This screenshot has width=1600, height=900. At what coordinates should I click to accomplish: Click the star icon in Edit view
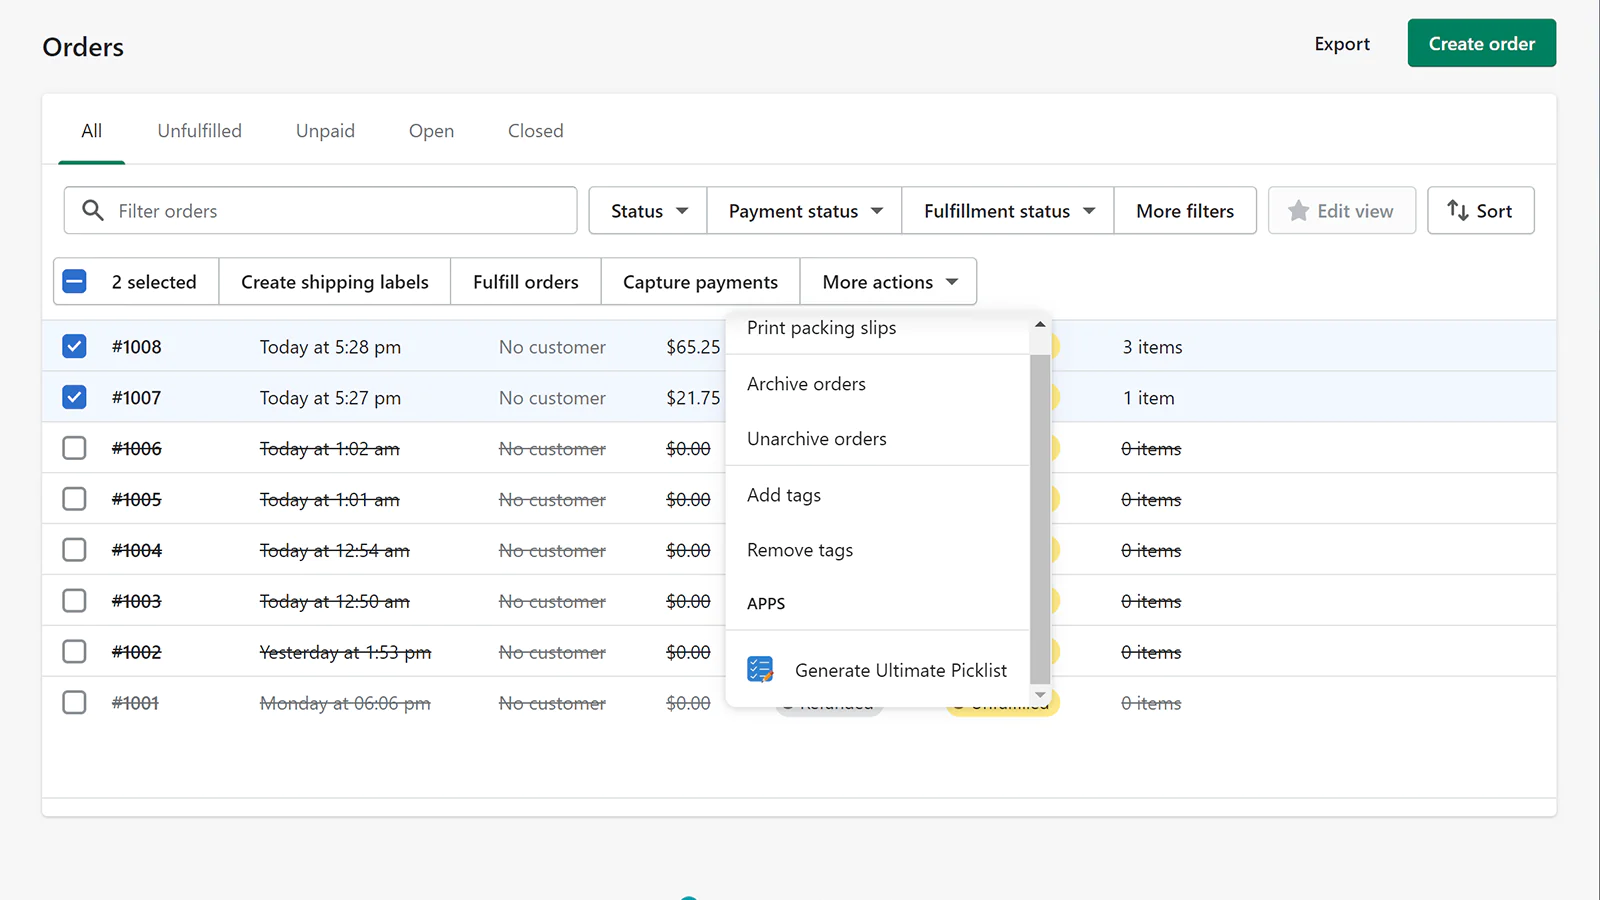click(1298, 211)
